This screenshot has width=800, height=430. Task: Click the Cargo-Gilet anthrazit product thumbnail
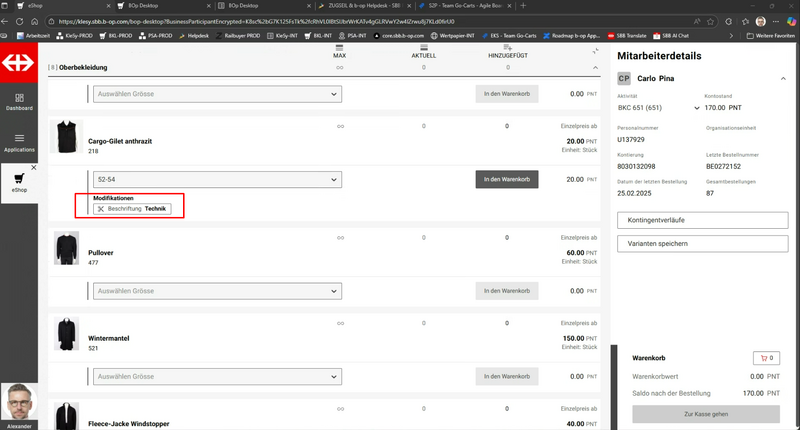pos(67,137)
